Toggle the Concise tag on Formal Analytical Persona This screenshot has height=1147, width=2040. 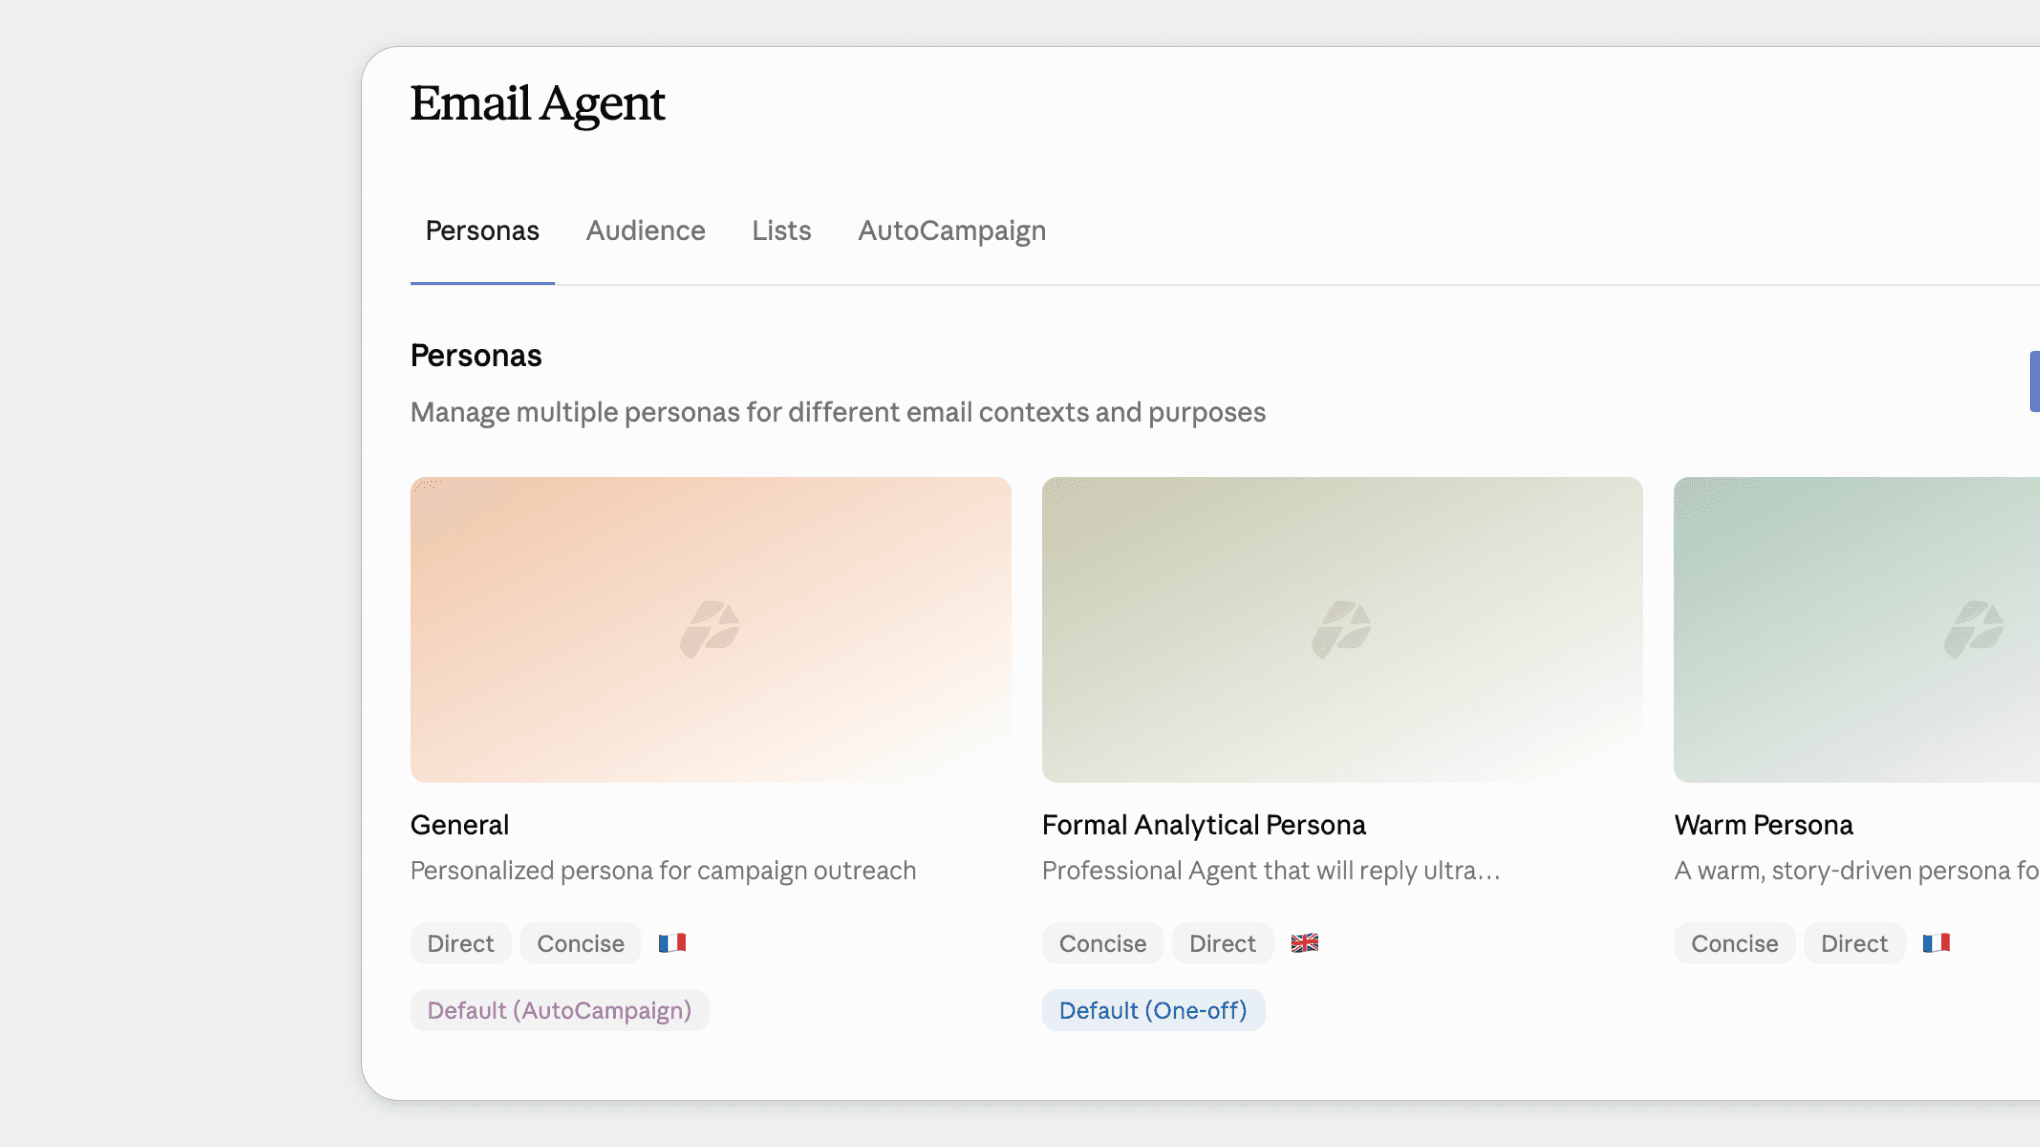coord(1102,942)
